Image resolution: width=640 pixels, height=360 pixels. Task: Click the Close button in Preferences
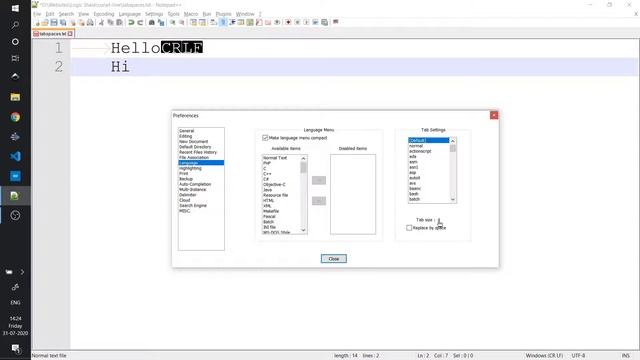tap(333, 259)
